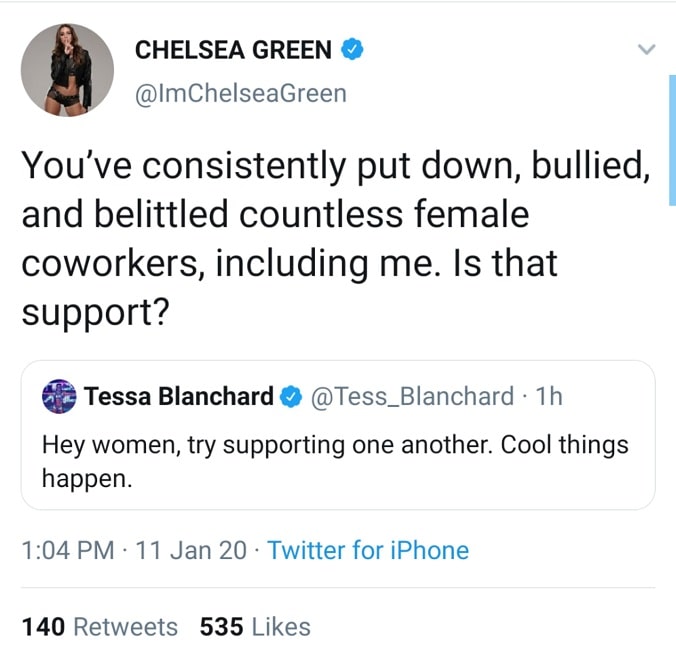676x657 pixels.
Task: Open Chelsea Green's profile photo
Action: point(68,69)
